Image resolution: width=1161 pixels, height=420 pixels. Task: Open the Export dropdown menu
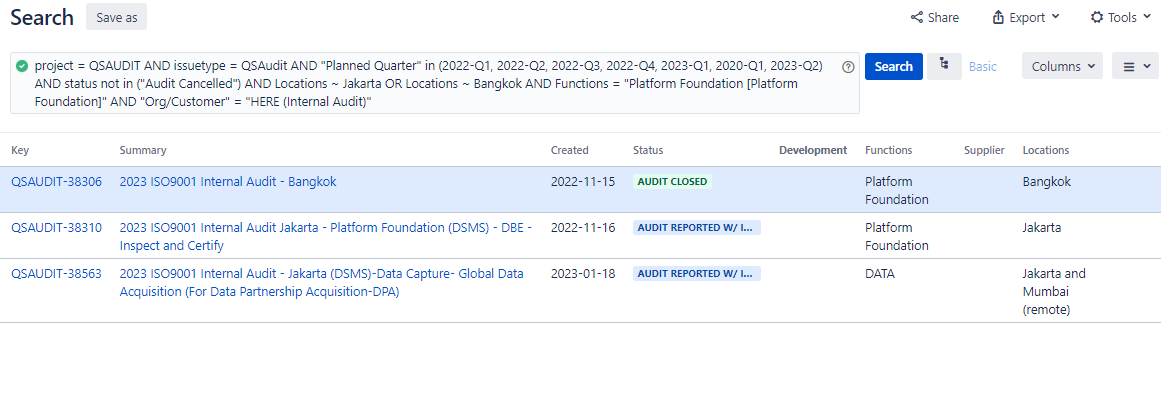point(1026,17)
